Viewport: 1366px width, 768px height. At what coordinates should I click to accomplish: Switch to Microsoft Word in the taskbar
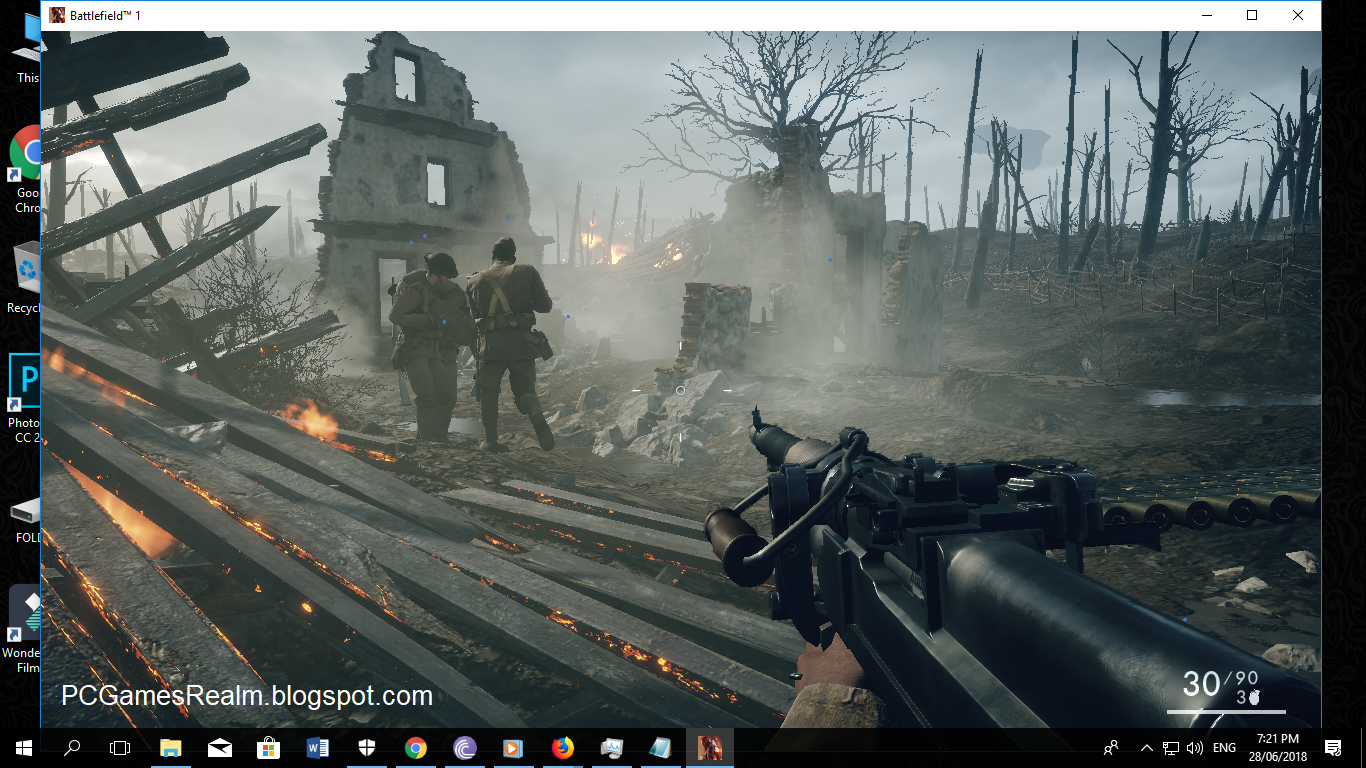tap(318, 747)
